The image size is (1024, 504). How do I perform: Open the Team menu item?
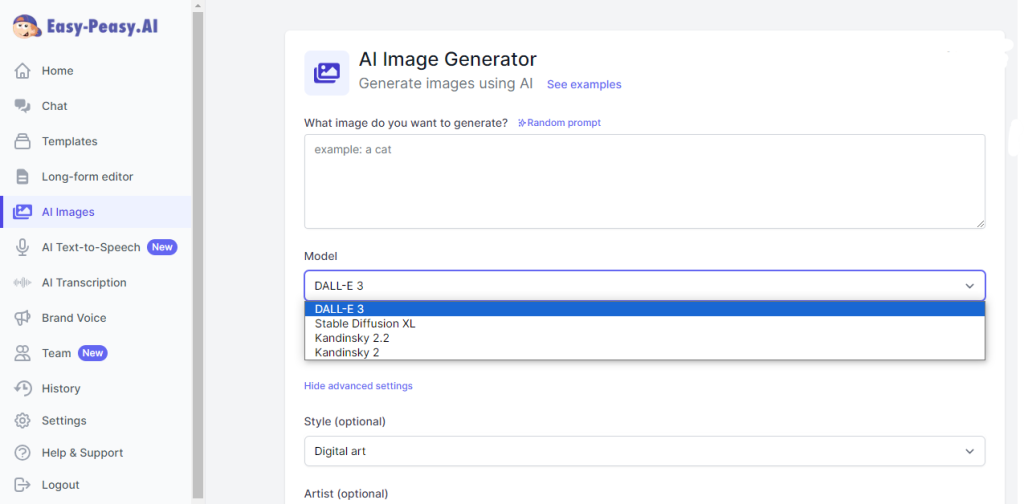tap(57, 353)
